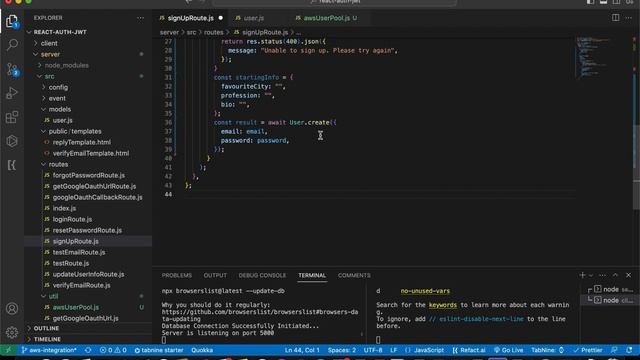This screenshot has width=640, height=360.
Task: Open the new terminal profile dropdown arrow
Action: pyautogui.click(x=591, y=276)
